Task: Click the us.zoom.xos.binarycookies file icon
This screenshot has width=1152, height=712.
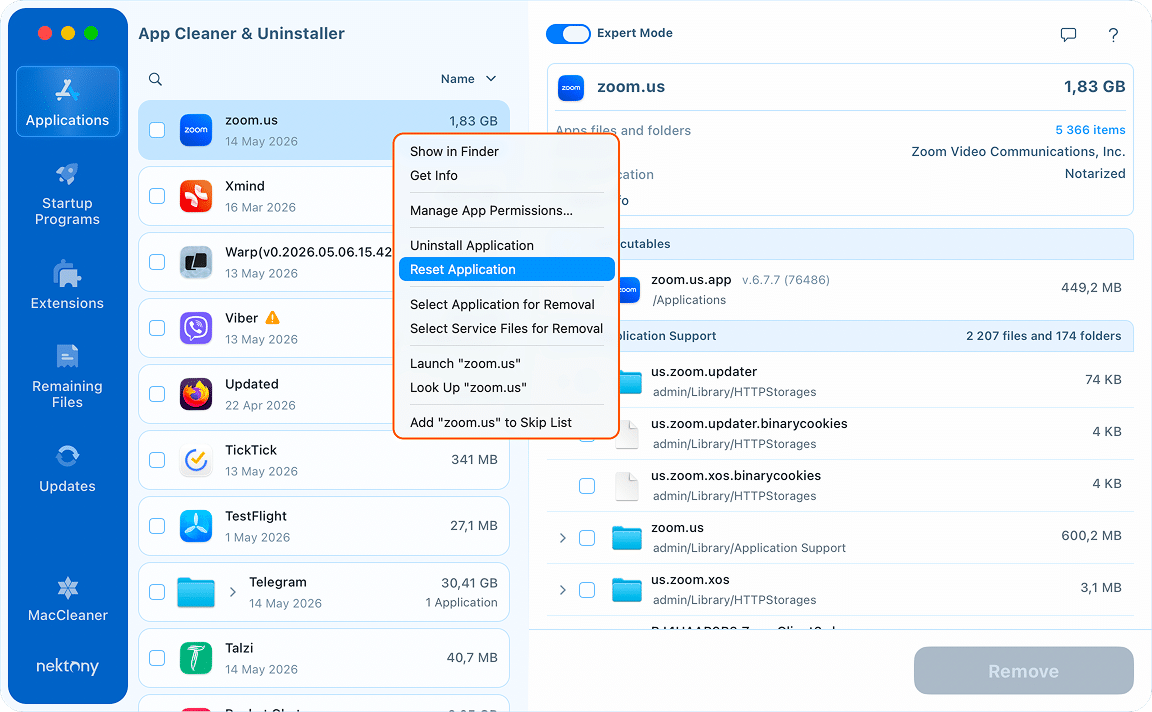Action: [x=627, y=486]
